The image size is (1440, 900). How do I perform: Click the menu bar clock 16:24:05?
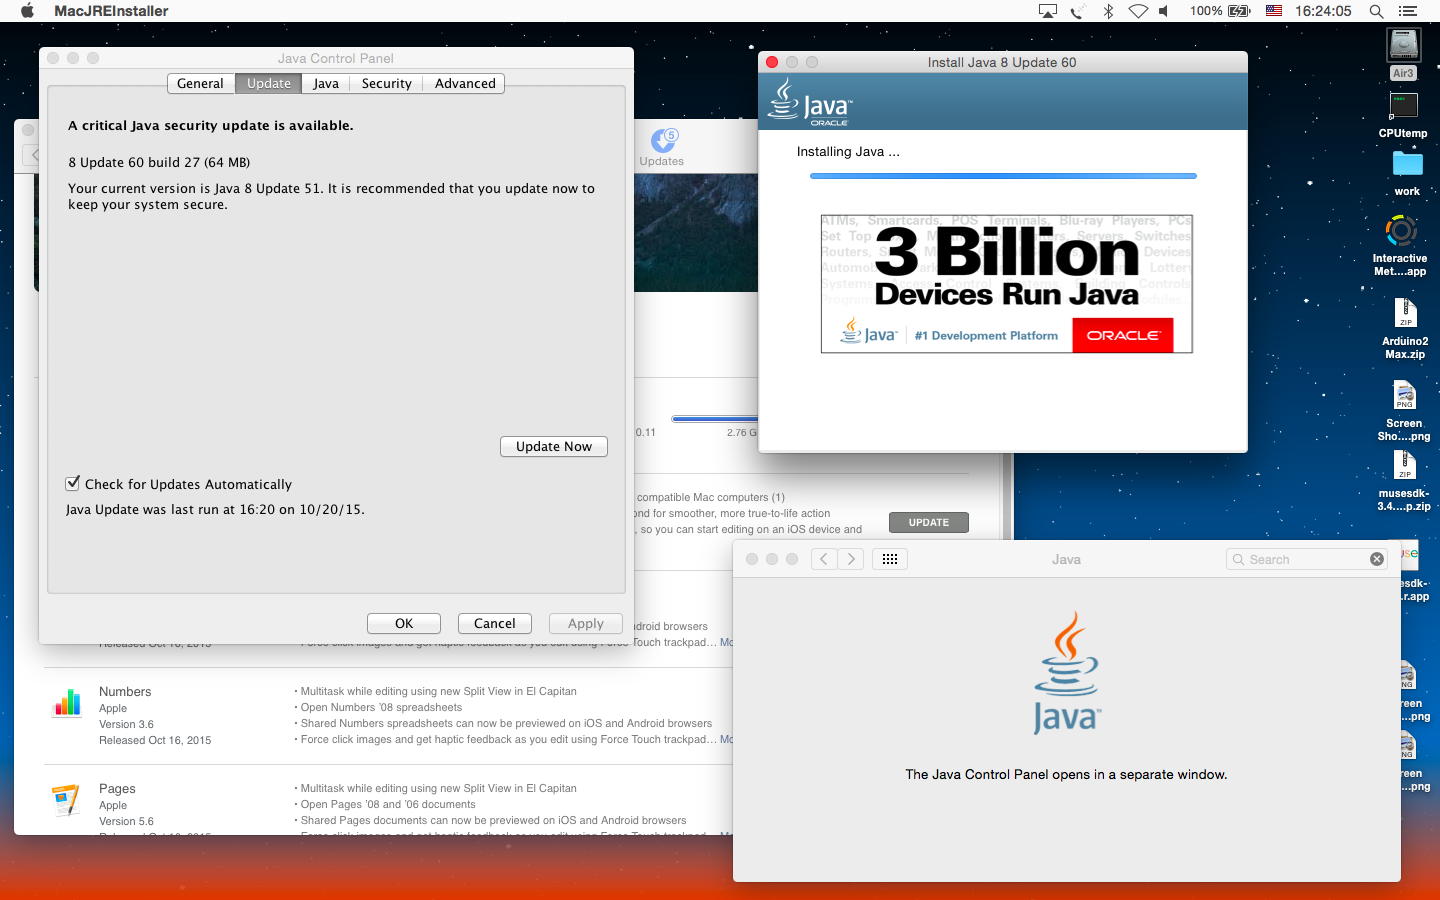tap(1323, 11)
